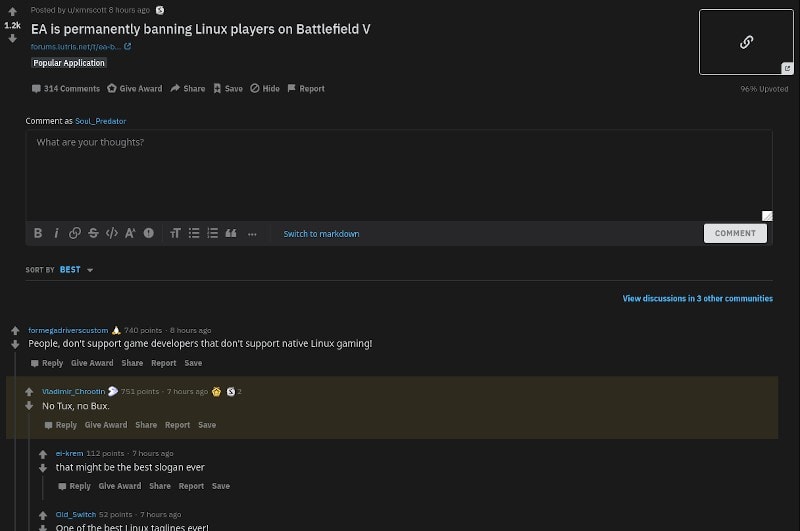Open the Sort By Best dropdown
Image resolution: width=800 pixels, height=531 pixels.
(76, 270)
